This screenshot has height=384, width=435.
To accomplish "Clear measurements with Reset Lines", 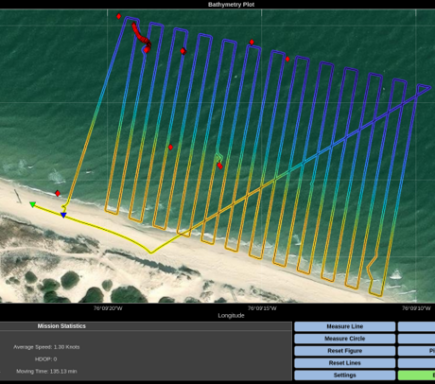I will tap(345, 363).
